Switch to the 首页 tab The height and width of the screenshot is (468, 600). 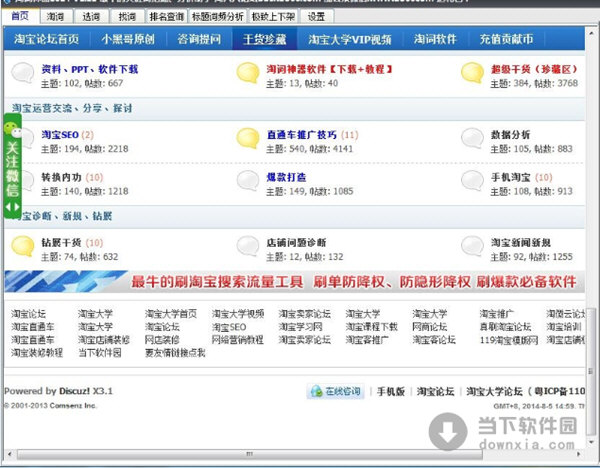[x=20, y=16]
